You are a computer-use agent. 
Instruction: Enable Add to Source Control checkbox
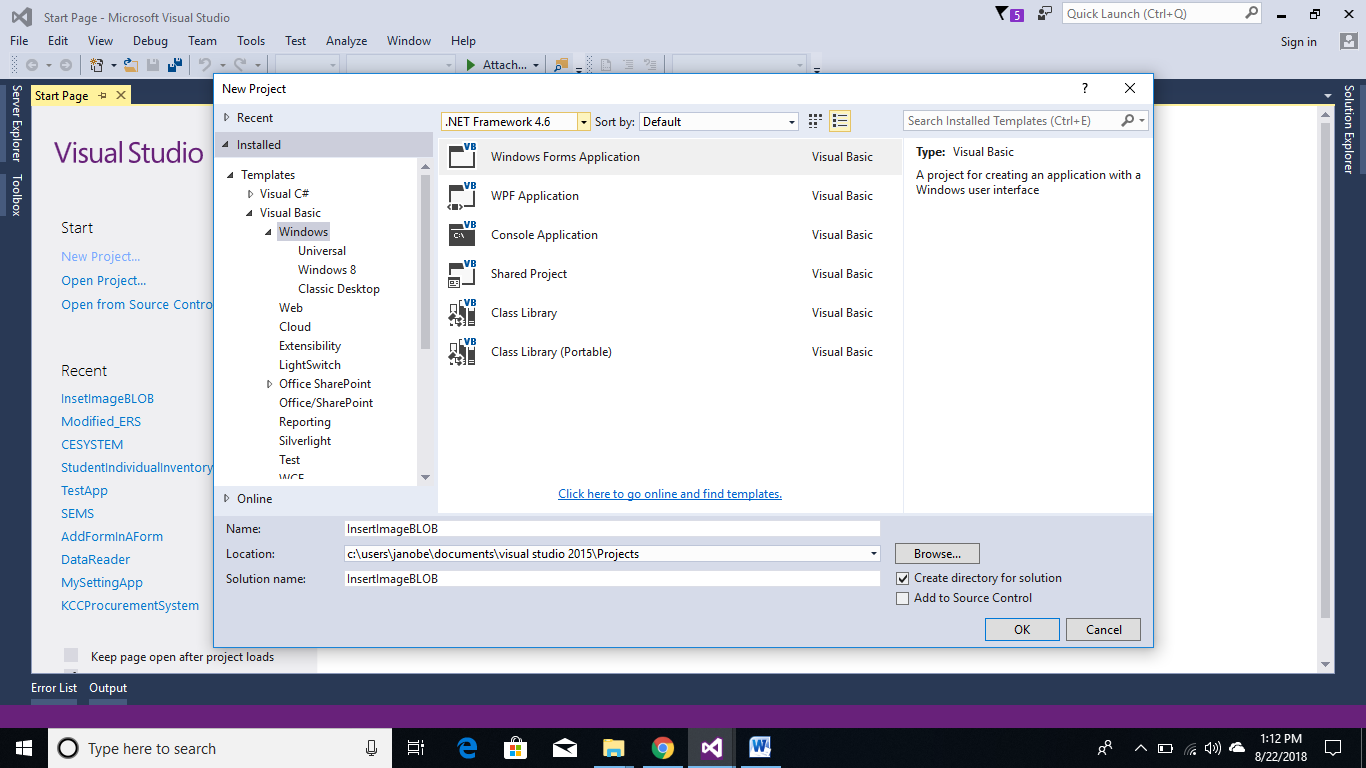pyautogui.click(x=903, y=598)
